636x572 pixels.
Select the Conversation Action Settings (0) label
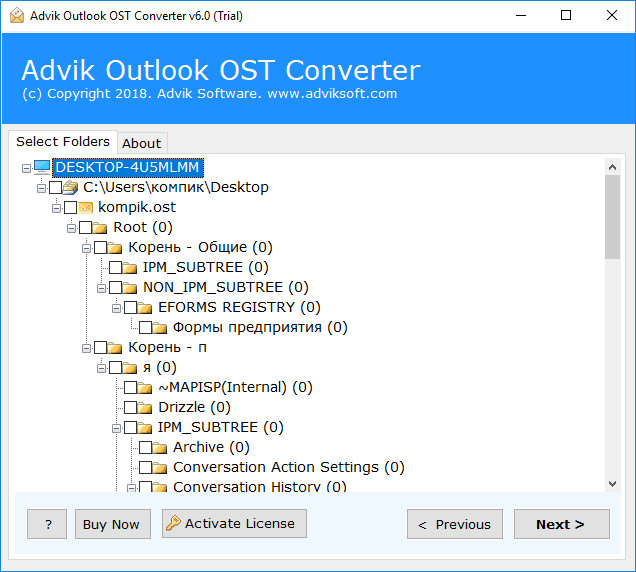[x=289, y=467]
